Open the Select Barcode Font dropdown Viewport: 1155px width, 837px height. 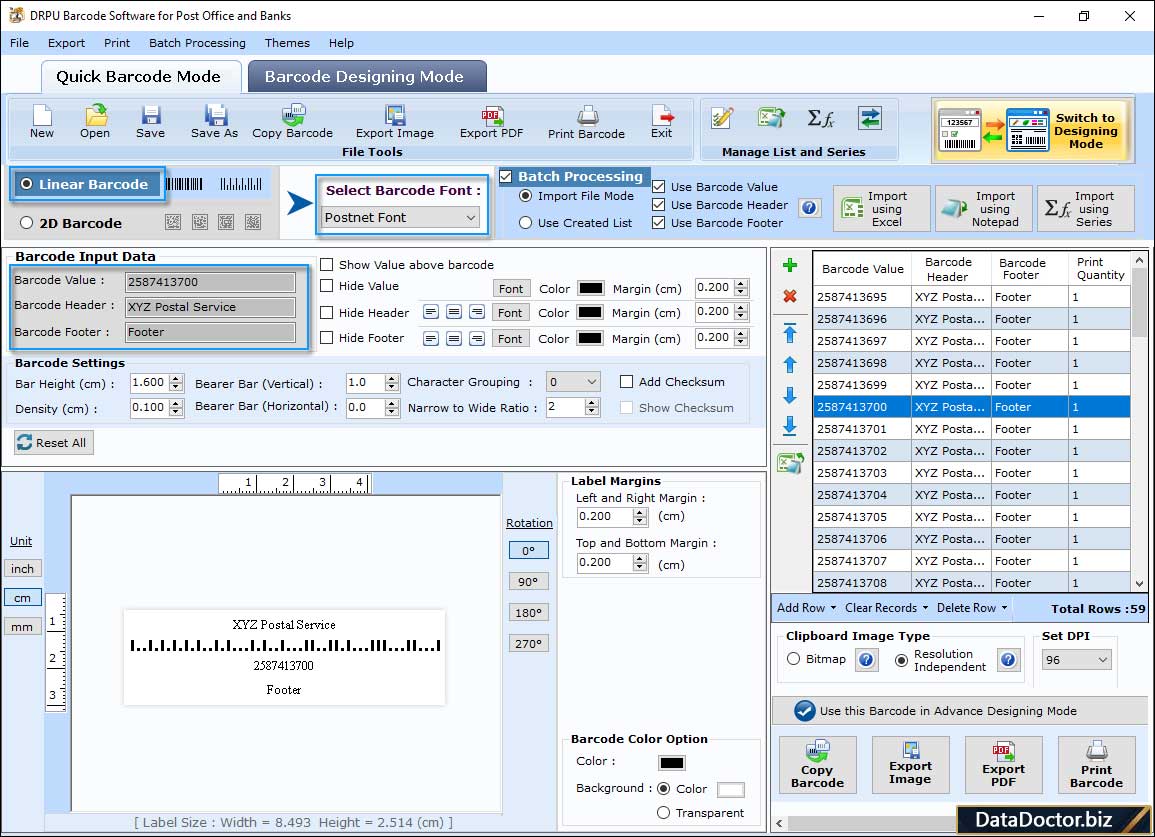tap(401, 217)
